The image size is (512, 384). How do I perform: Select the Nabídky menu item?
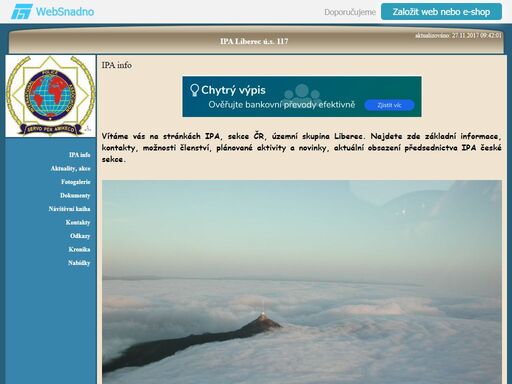click(x=79, y=263)
